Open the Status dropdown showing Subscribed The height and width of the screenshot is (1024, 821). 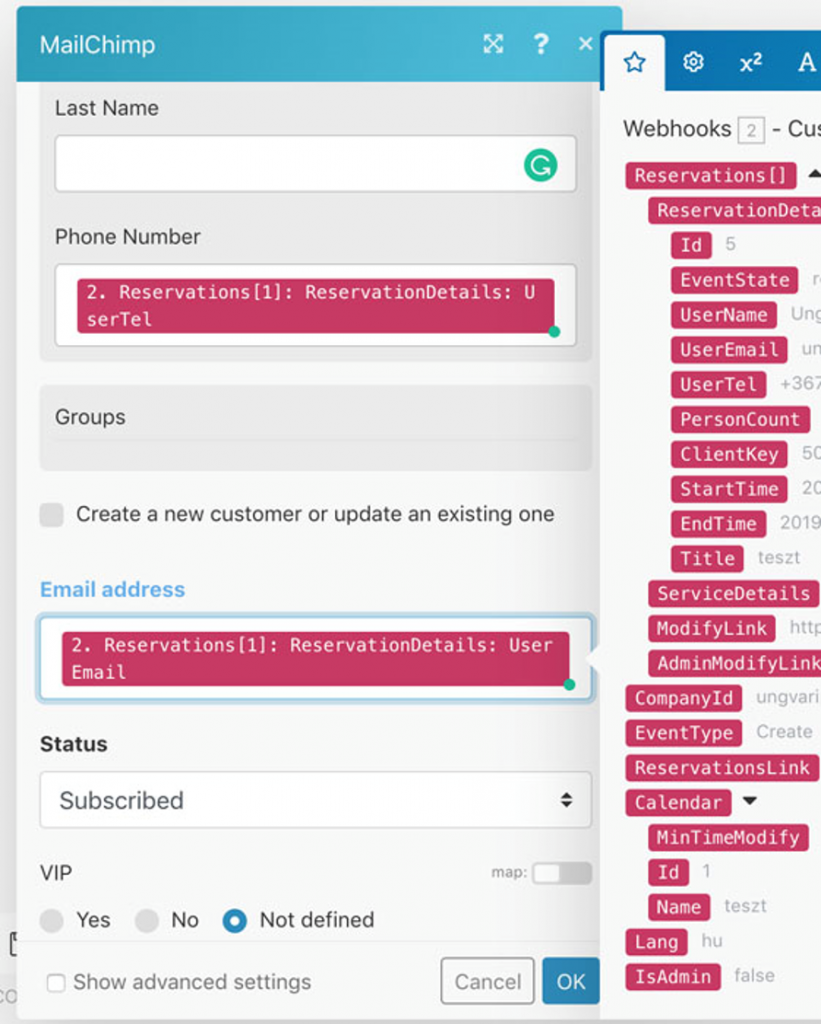click(x=315, y=800)
